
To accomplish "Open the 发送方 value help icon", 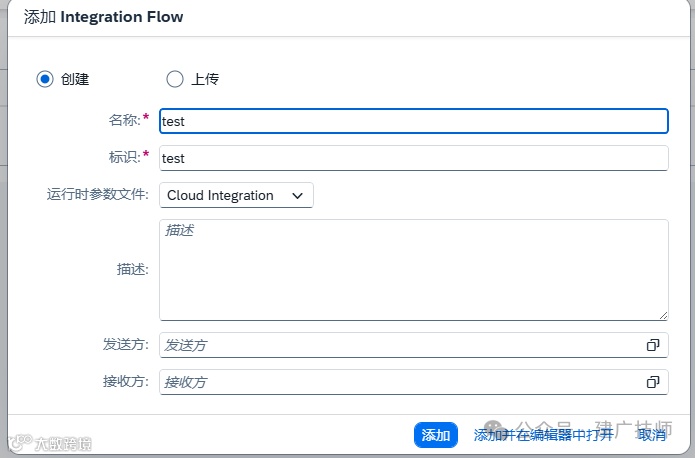I will [x=653, y=345].
